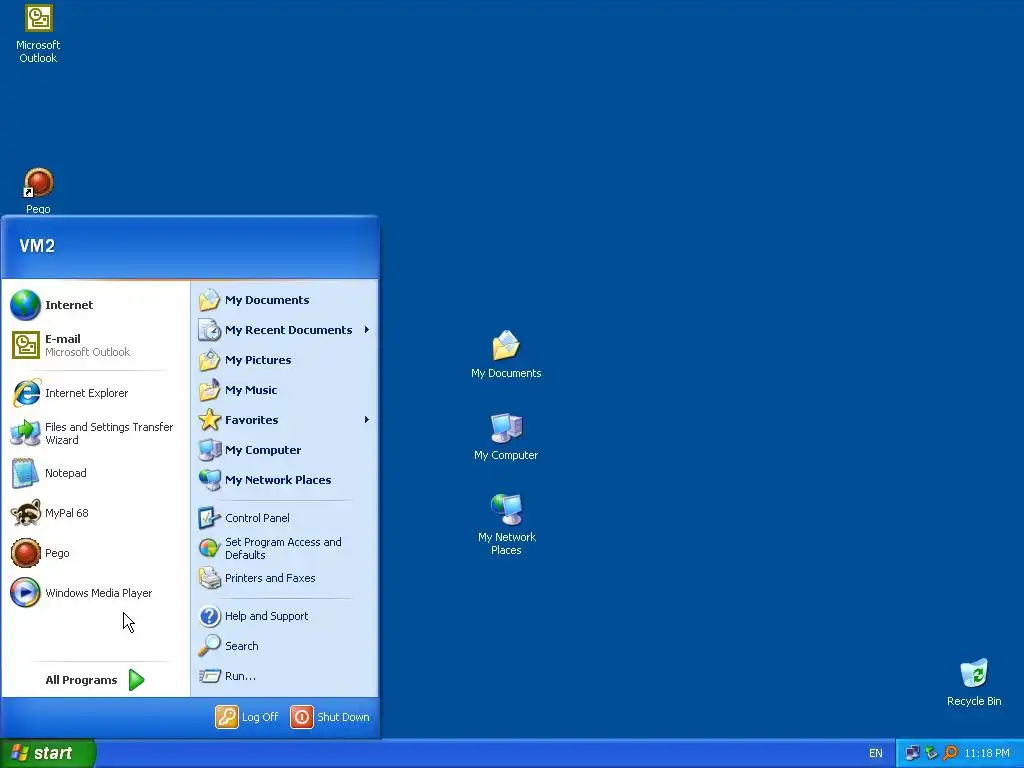The width and height of the screenshot is (1024, 768).
Task: Open All Programs green arrow
Action: pos(136,680)
